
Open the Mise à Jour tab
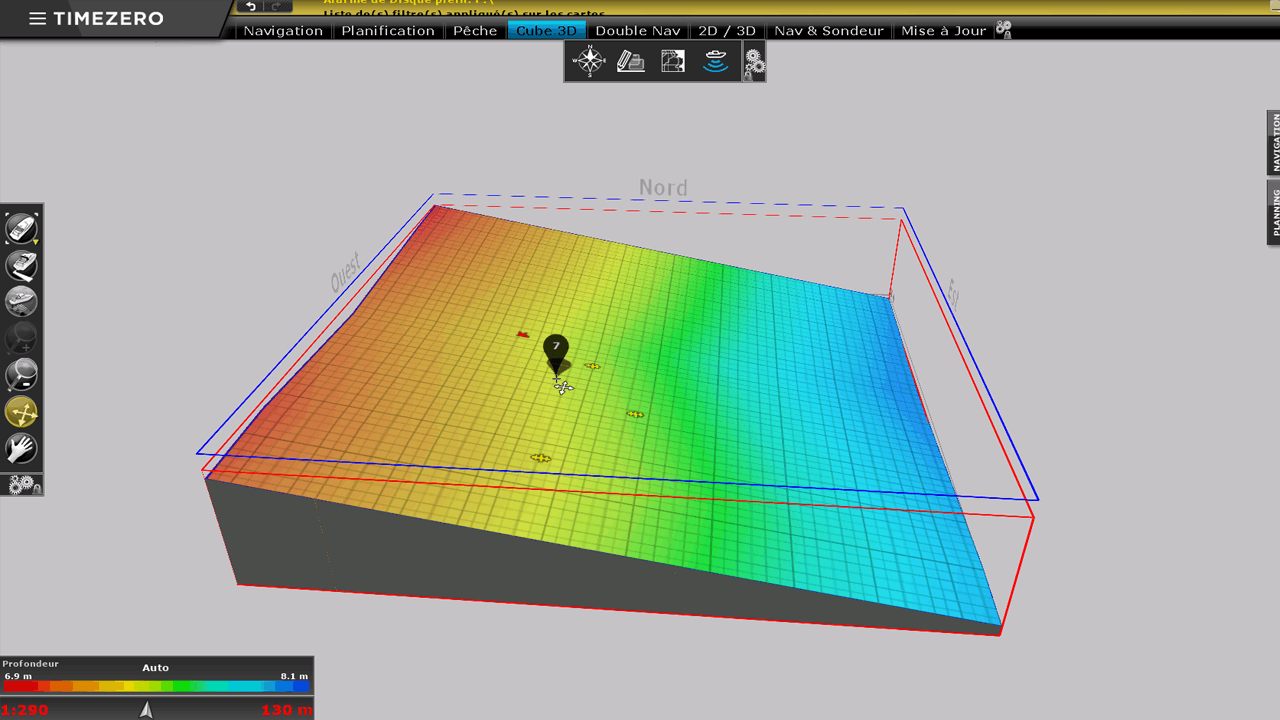[943, 31]
